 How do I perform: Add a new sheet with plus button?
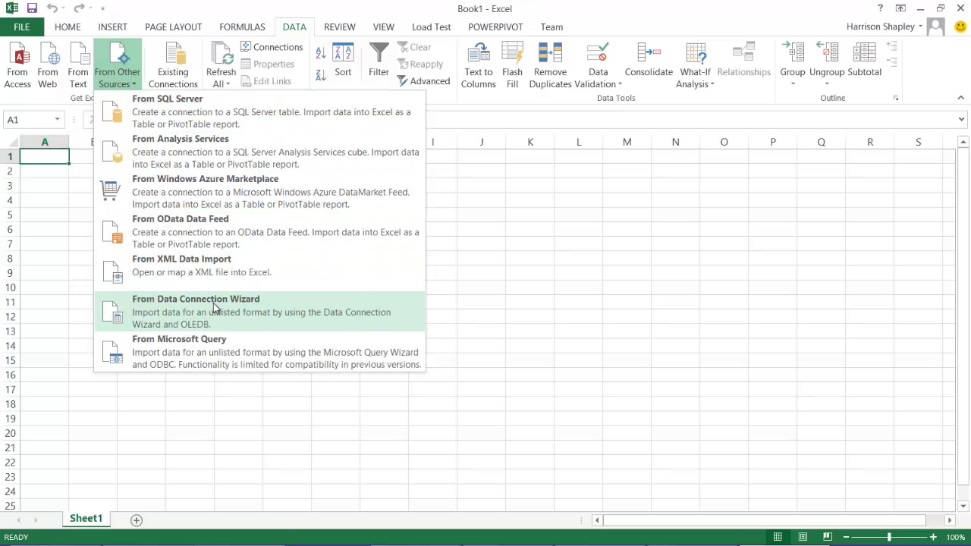tap(137, 520)
